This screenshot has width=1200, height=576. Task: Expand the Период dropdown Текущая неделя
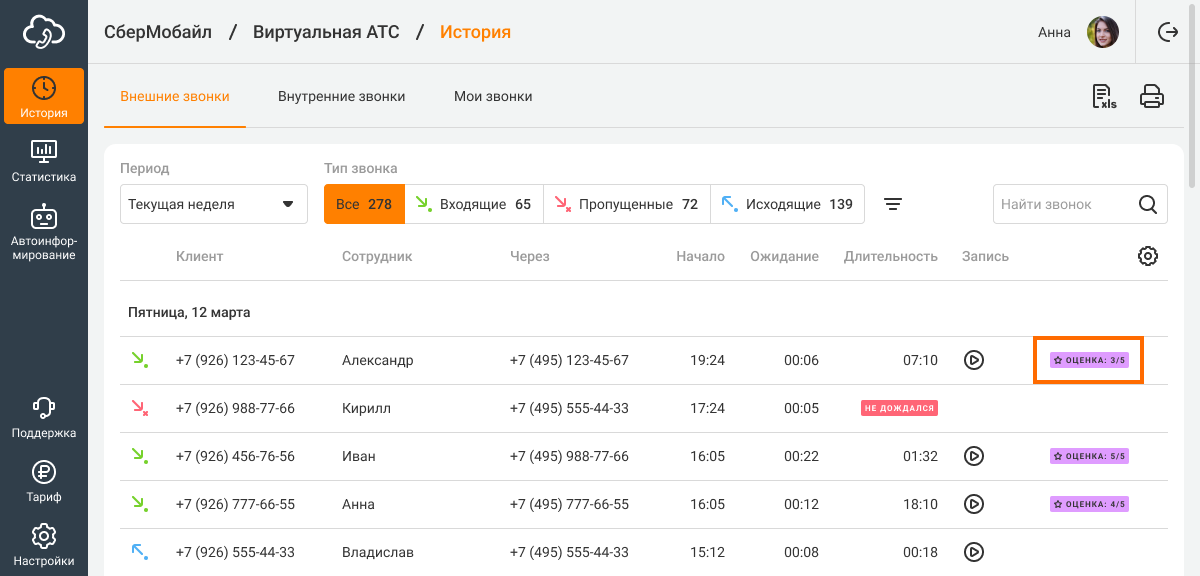(214, 204)
